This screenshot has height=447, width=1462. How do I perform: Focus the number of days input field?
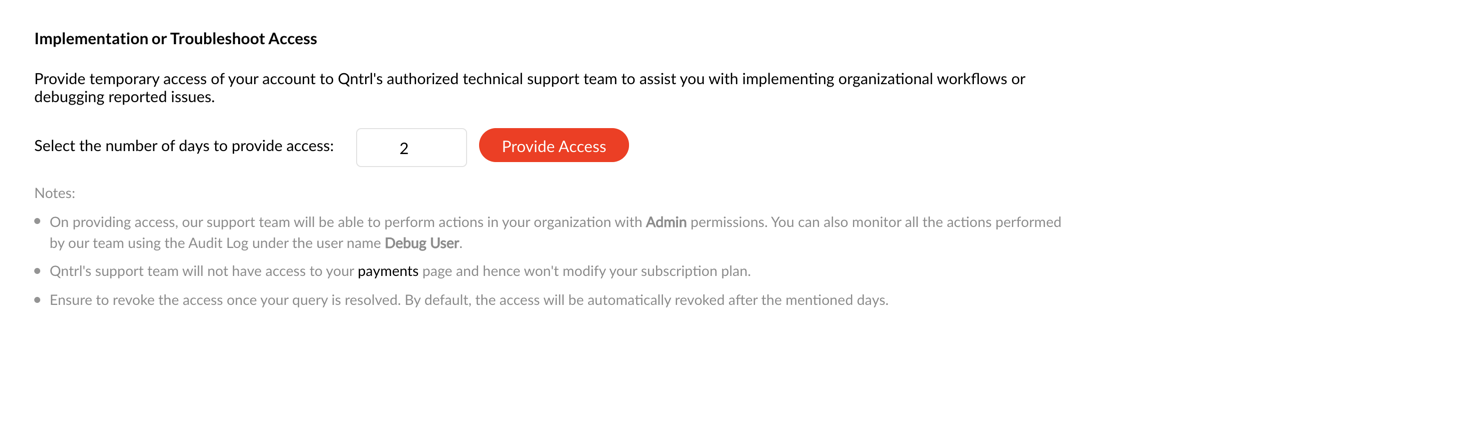click(x=411, y=147)
